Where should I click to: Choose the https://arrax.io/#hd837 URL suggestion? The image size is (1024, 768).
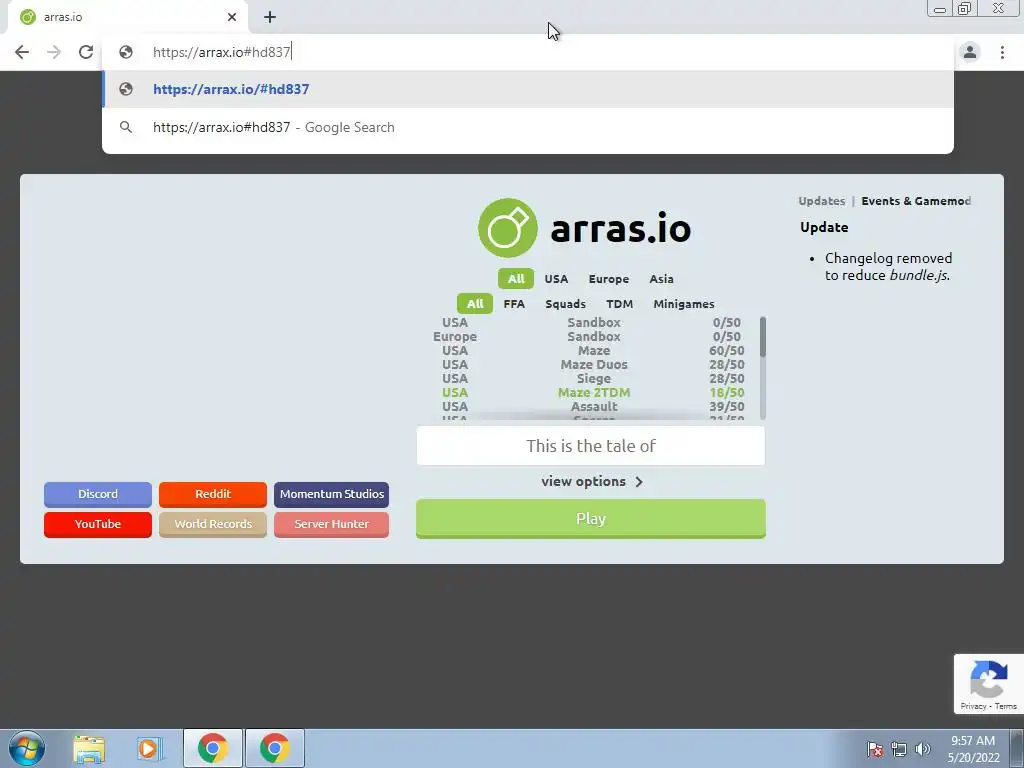[528, 89]
